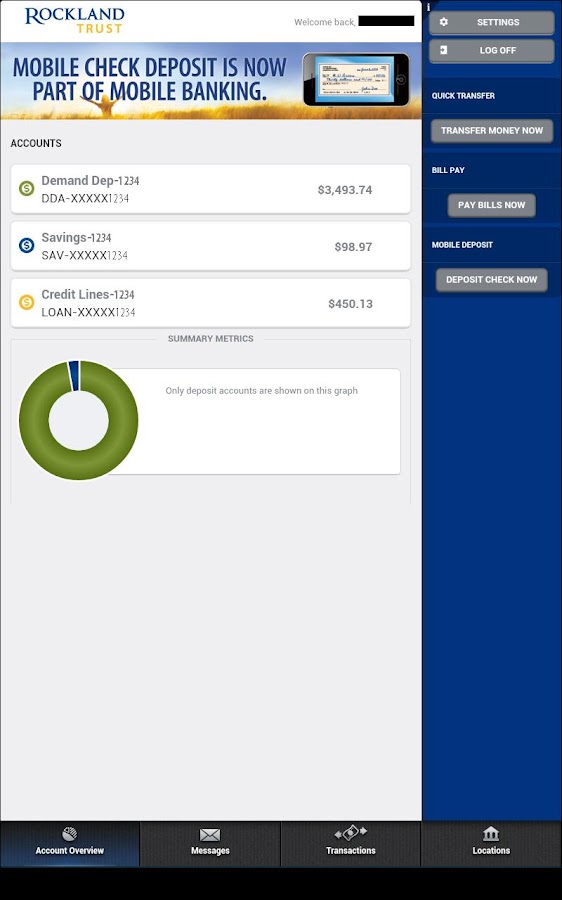
Task: Click the green segment of donut chart
Action: click(x=79, y=465)
